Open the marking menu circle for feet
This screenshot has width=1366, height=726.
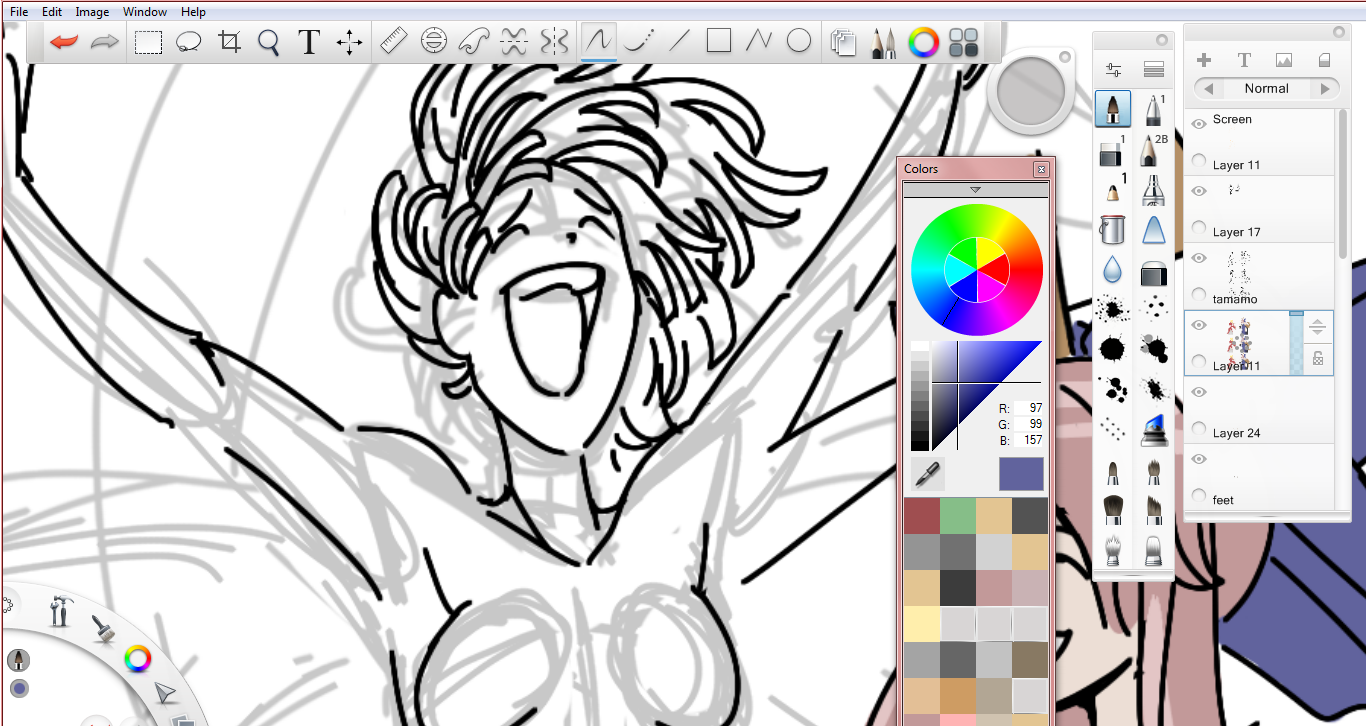point(1199,495)
